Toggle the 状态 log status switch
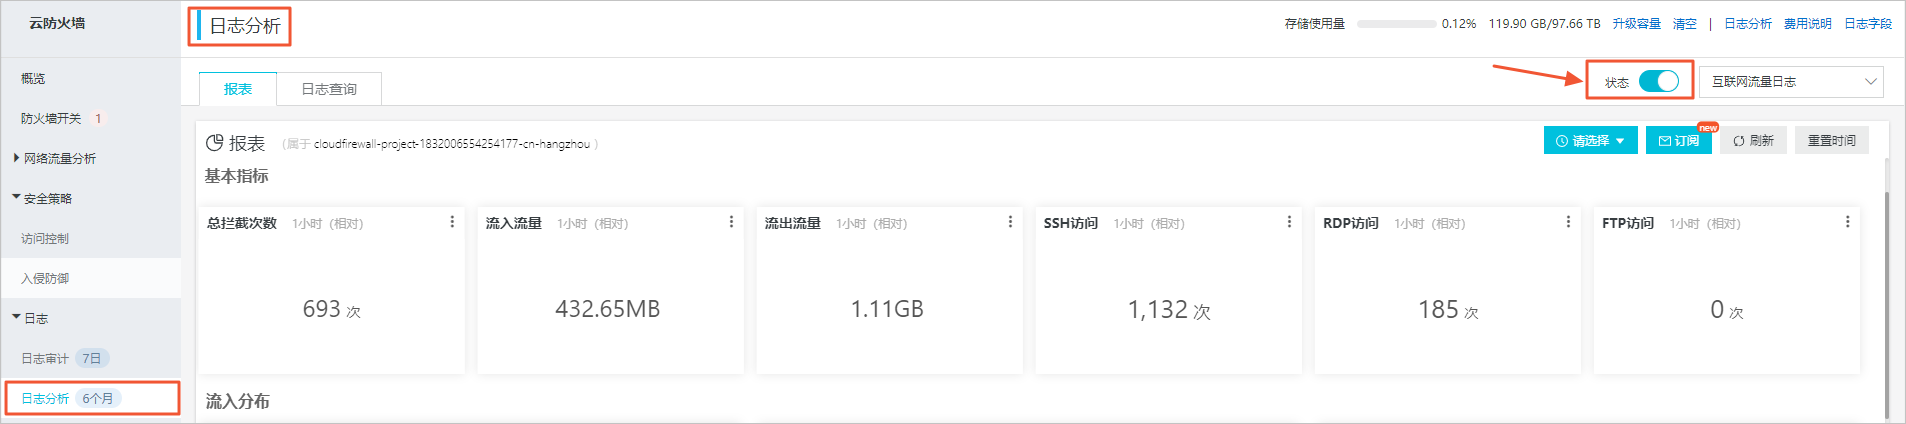 (1659, 81)
